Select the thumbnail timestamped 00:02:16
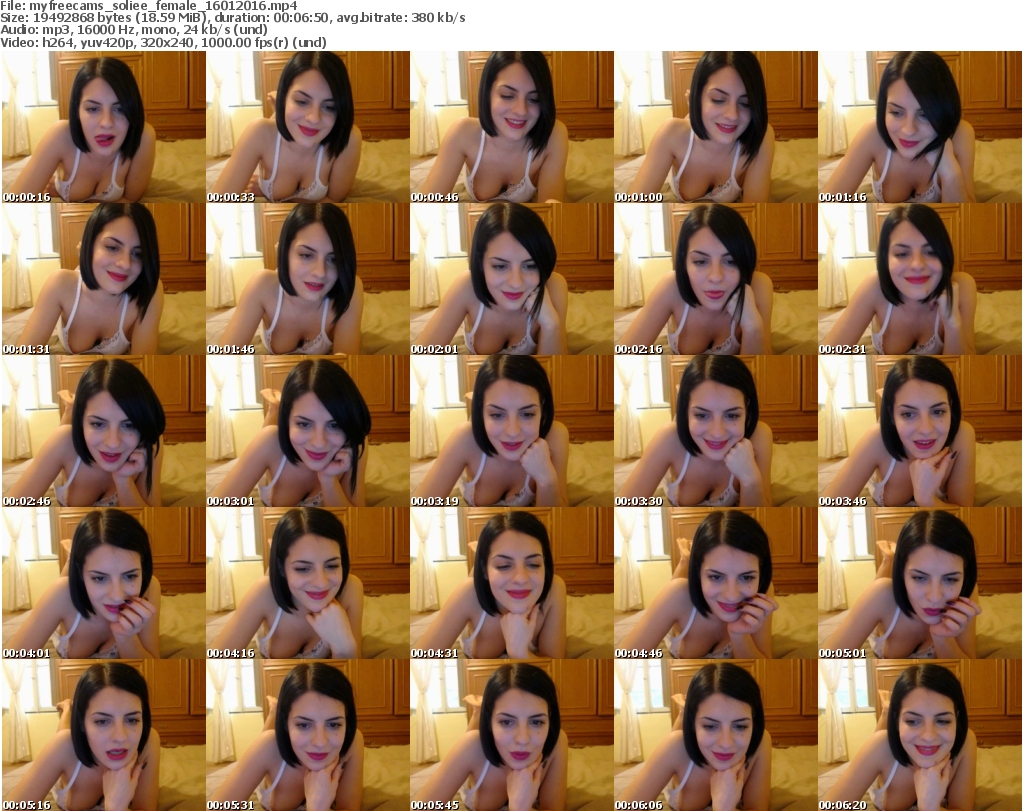 pos(716,279)
